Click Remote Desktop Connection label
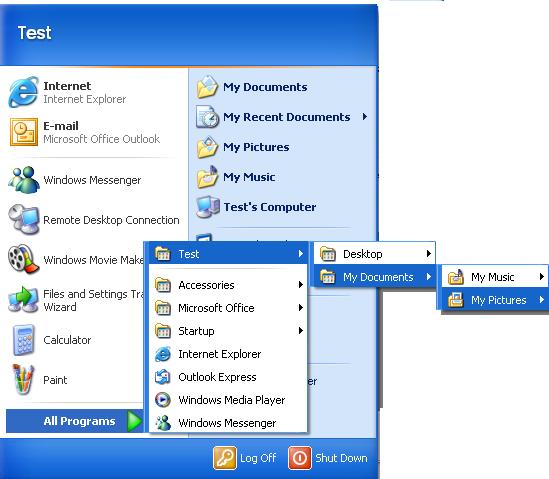This screenshot has height=479, width=549. pos(111,220)
